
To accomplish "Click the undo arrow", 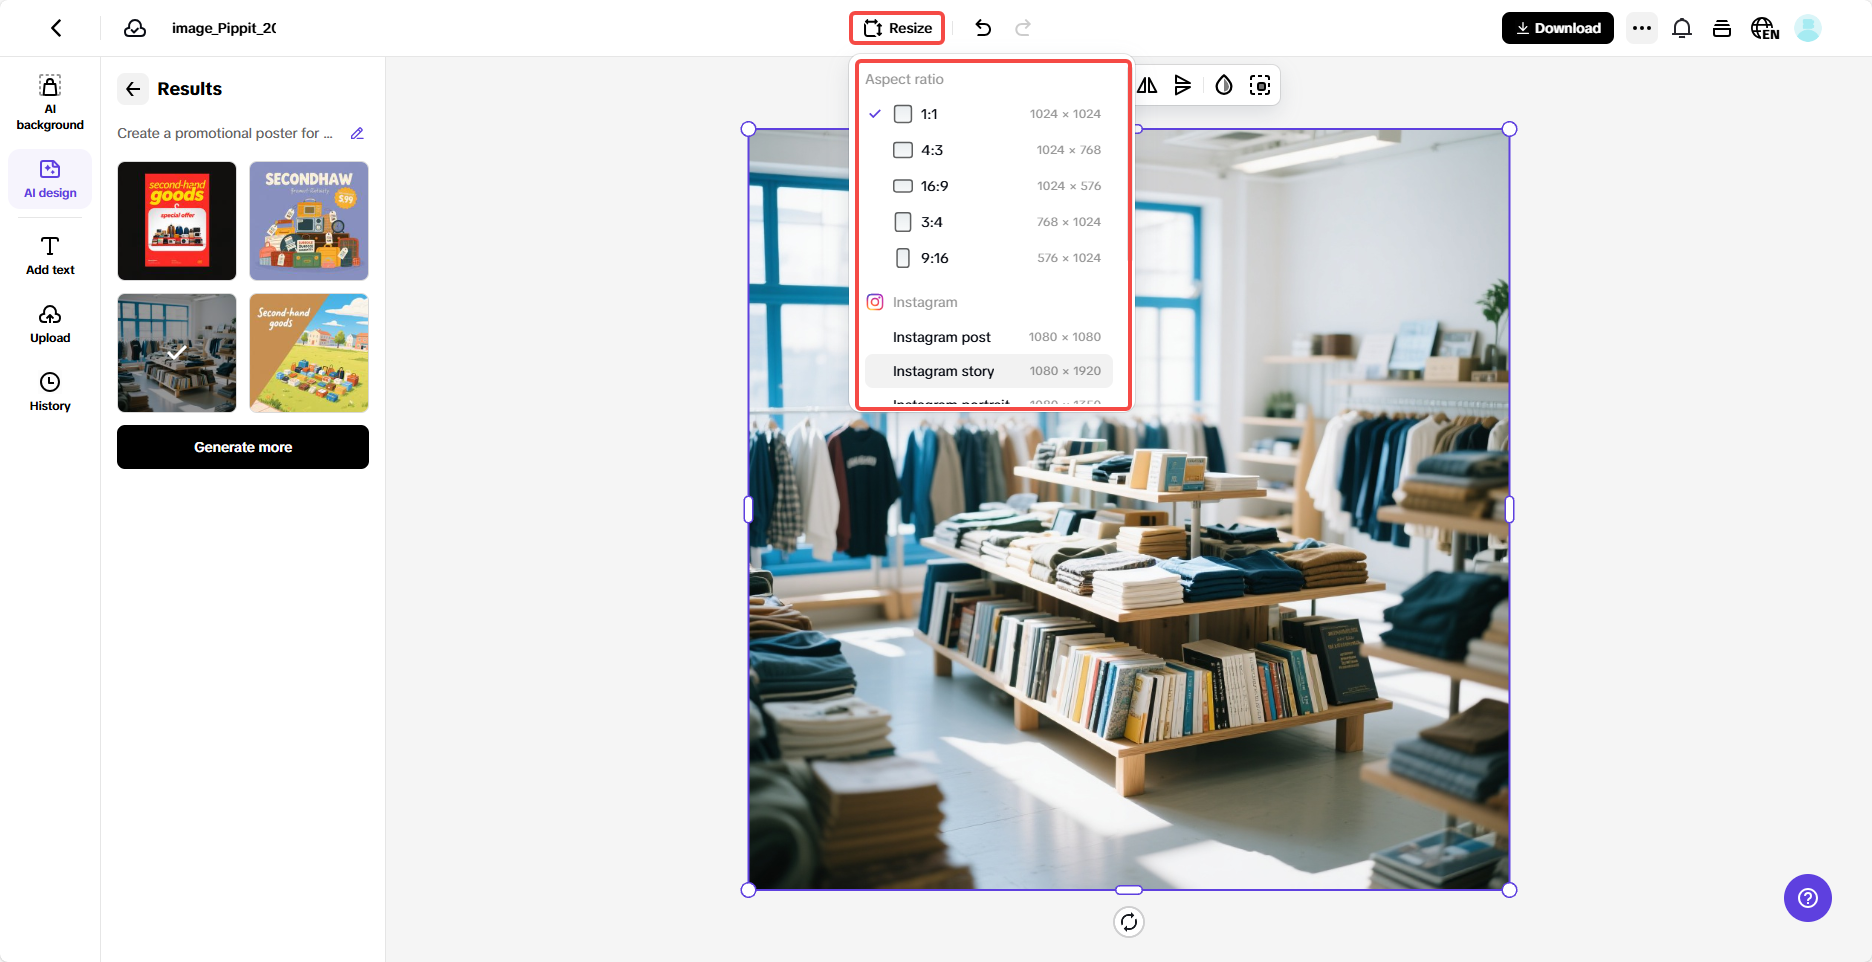I will click(983, 28).
